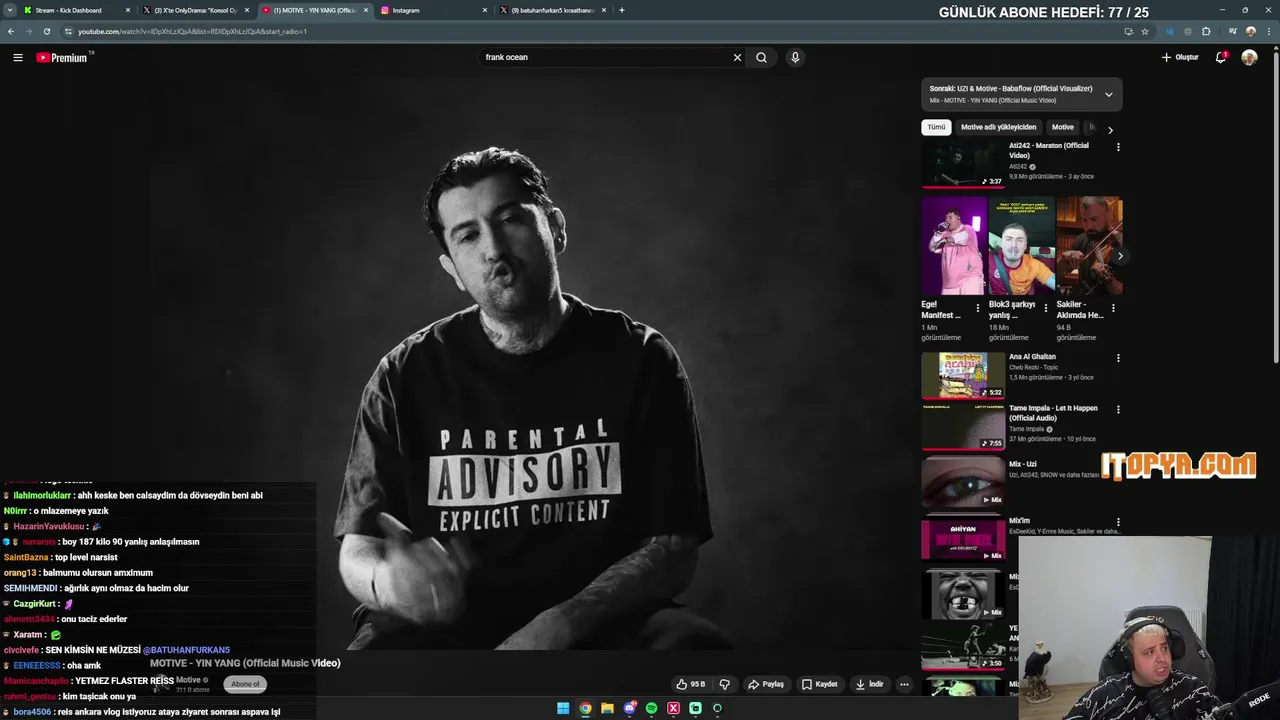Click the 'İndir' download button
Viewport: 1280px width, 720px height.
870,684
